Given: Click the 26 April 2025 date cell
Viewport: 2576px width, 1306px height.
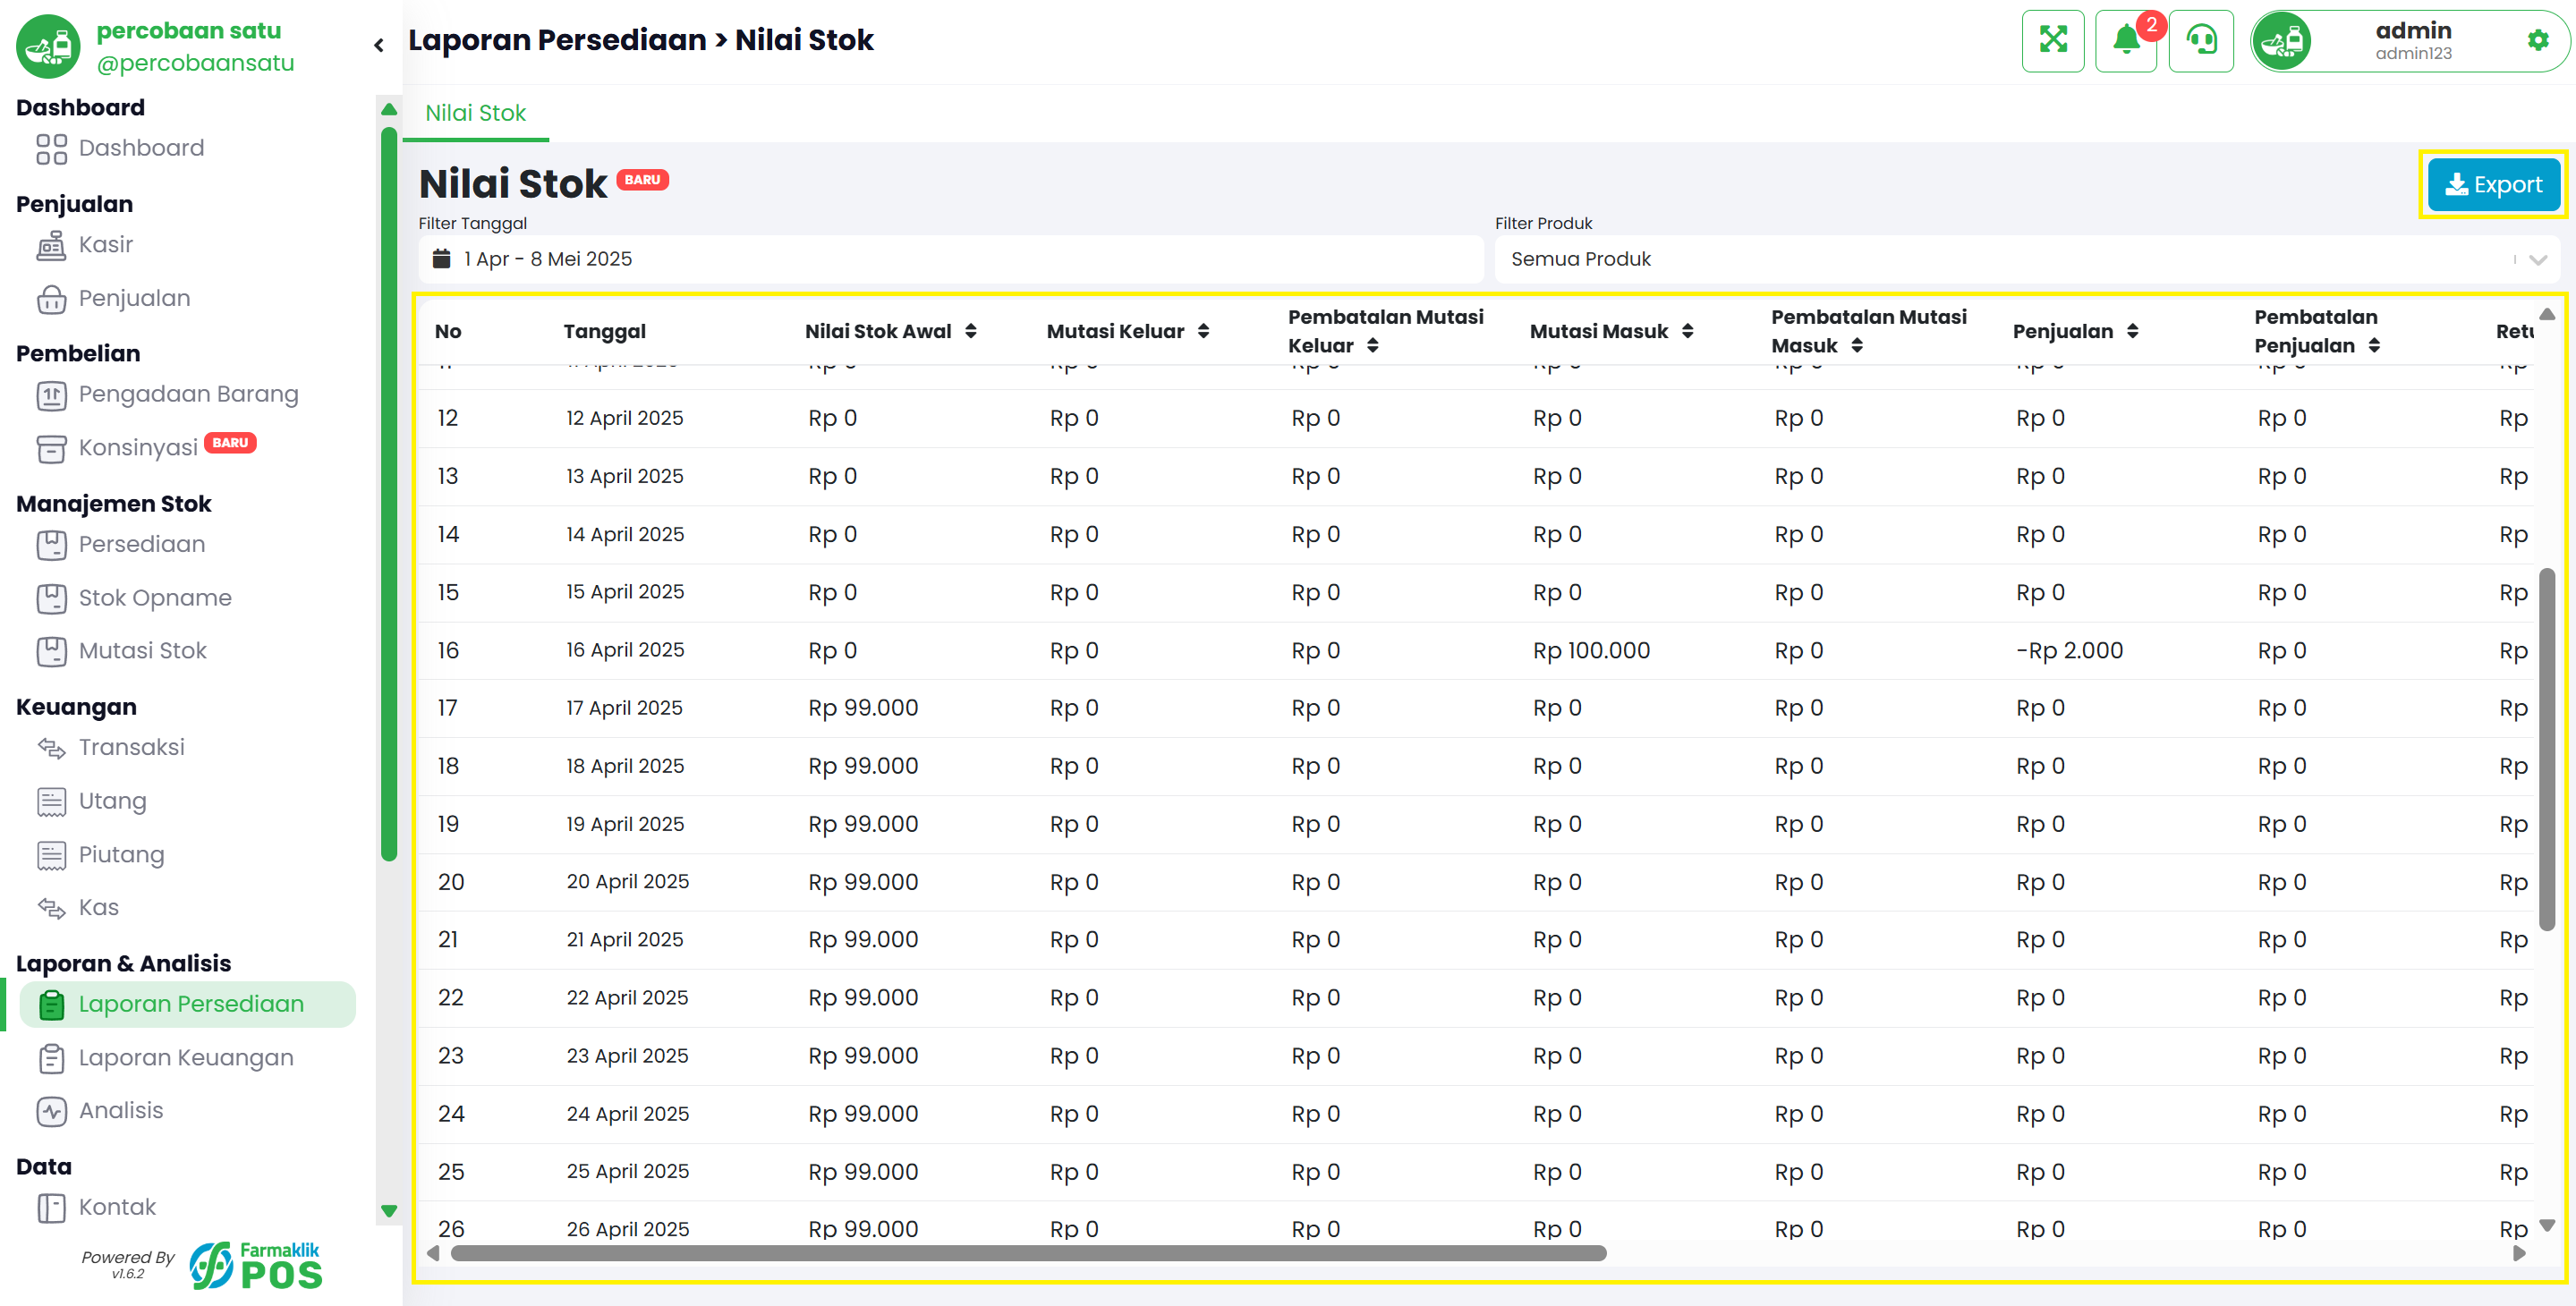Looking at the screenshot, I should (627, 1230).
